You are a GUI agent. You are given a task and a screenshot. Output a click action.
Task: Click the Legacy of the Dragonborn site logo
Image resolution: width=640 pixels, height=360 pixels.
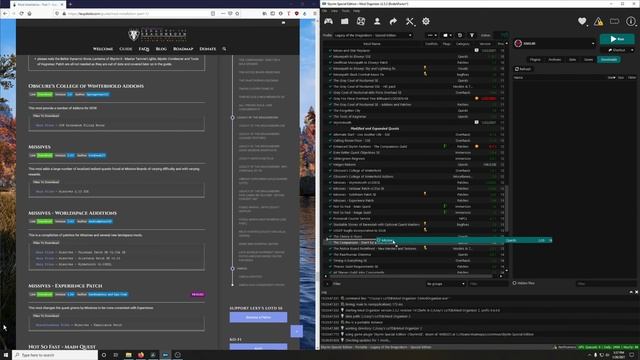coord(157,35)
